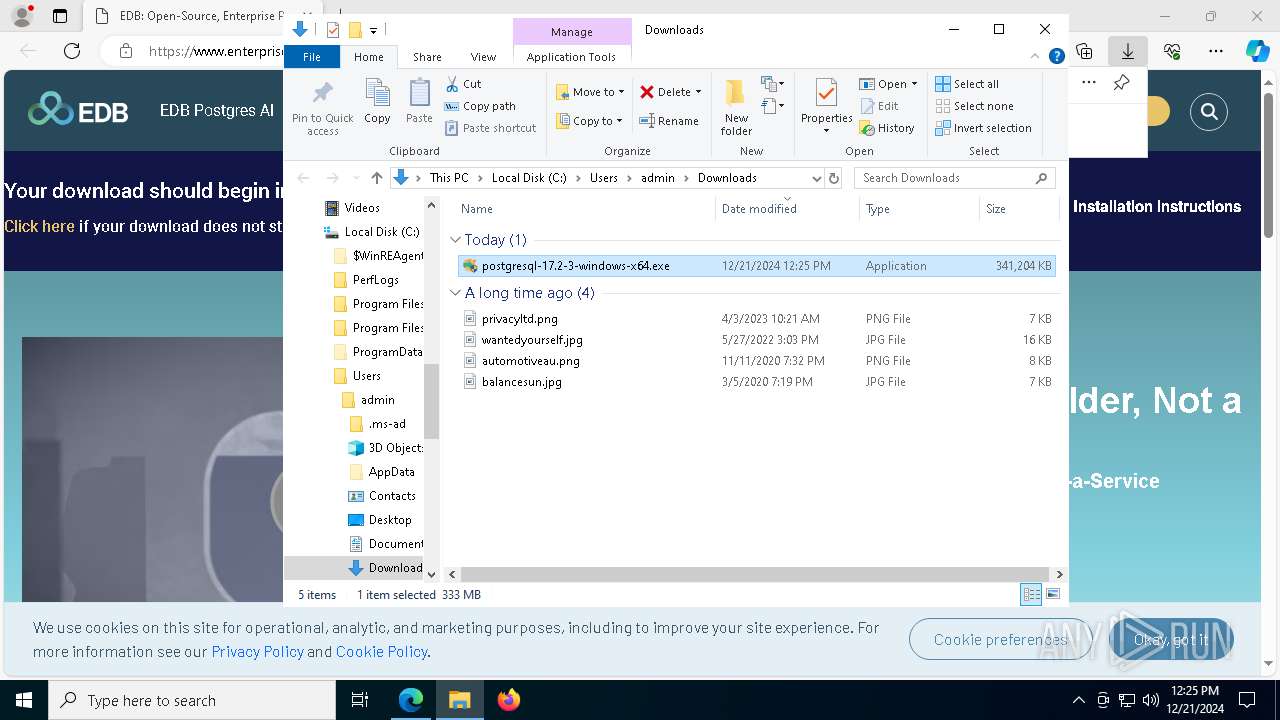Collapse the Today group
This screenshot has height=720, width=1280.
coord(456,240)
